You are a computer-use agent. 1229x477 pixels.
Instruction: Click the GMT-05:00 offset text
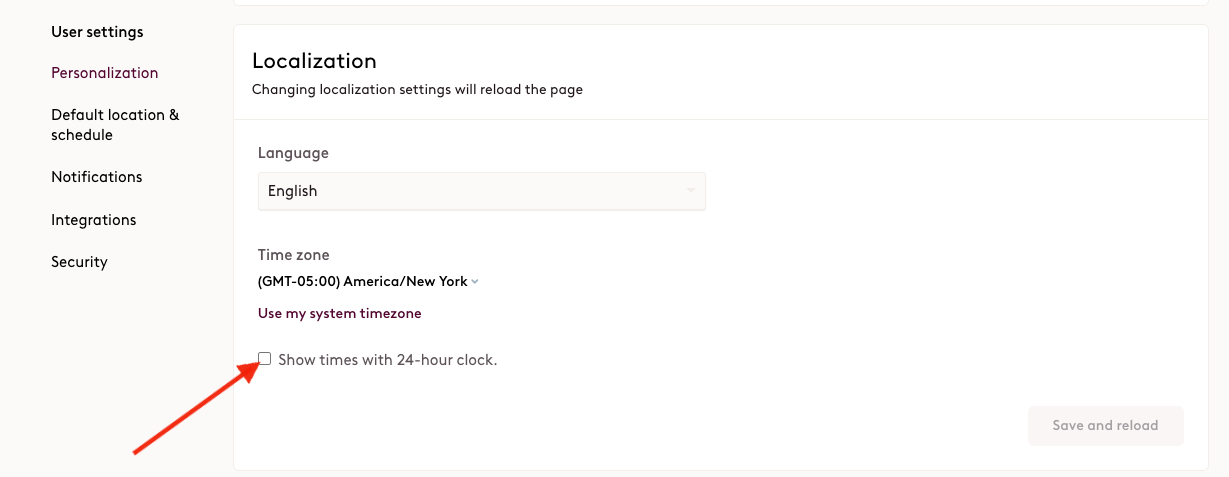[299, 281]
